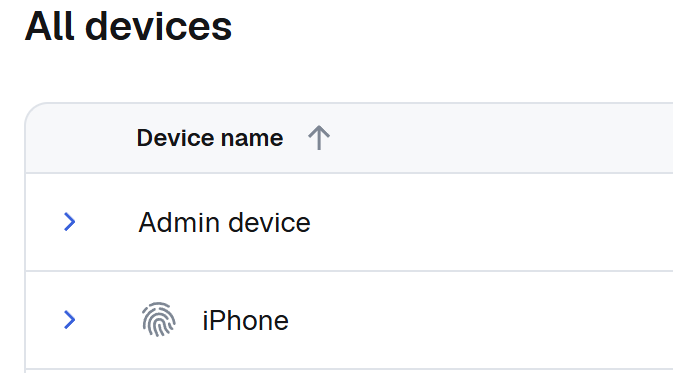Open the Admin device entry
673x373 pixels.
click(x=224, y=222)
